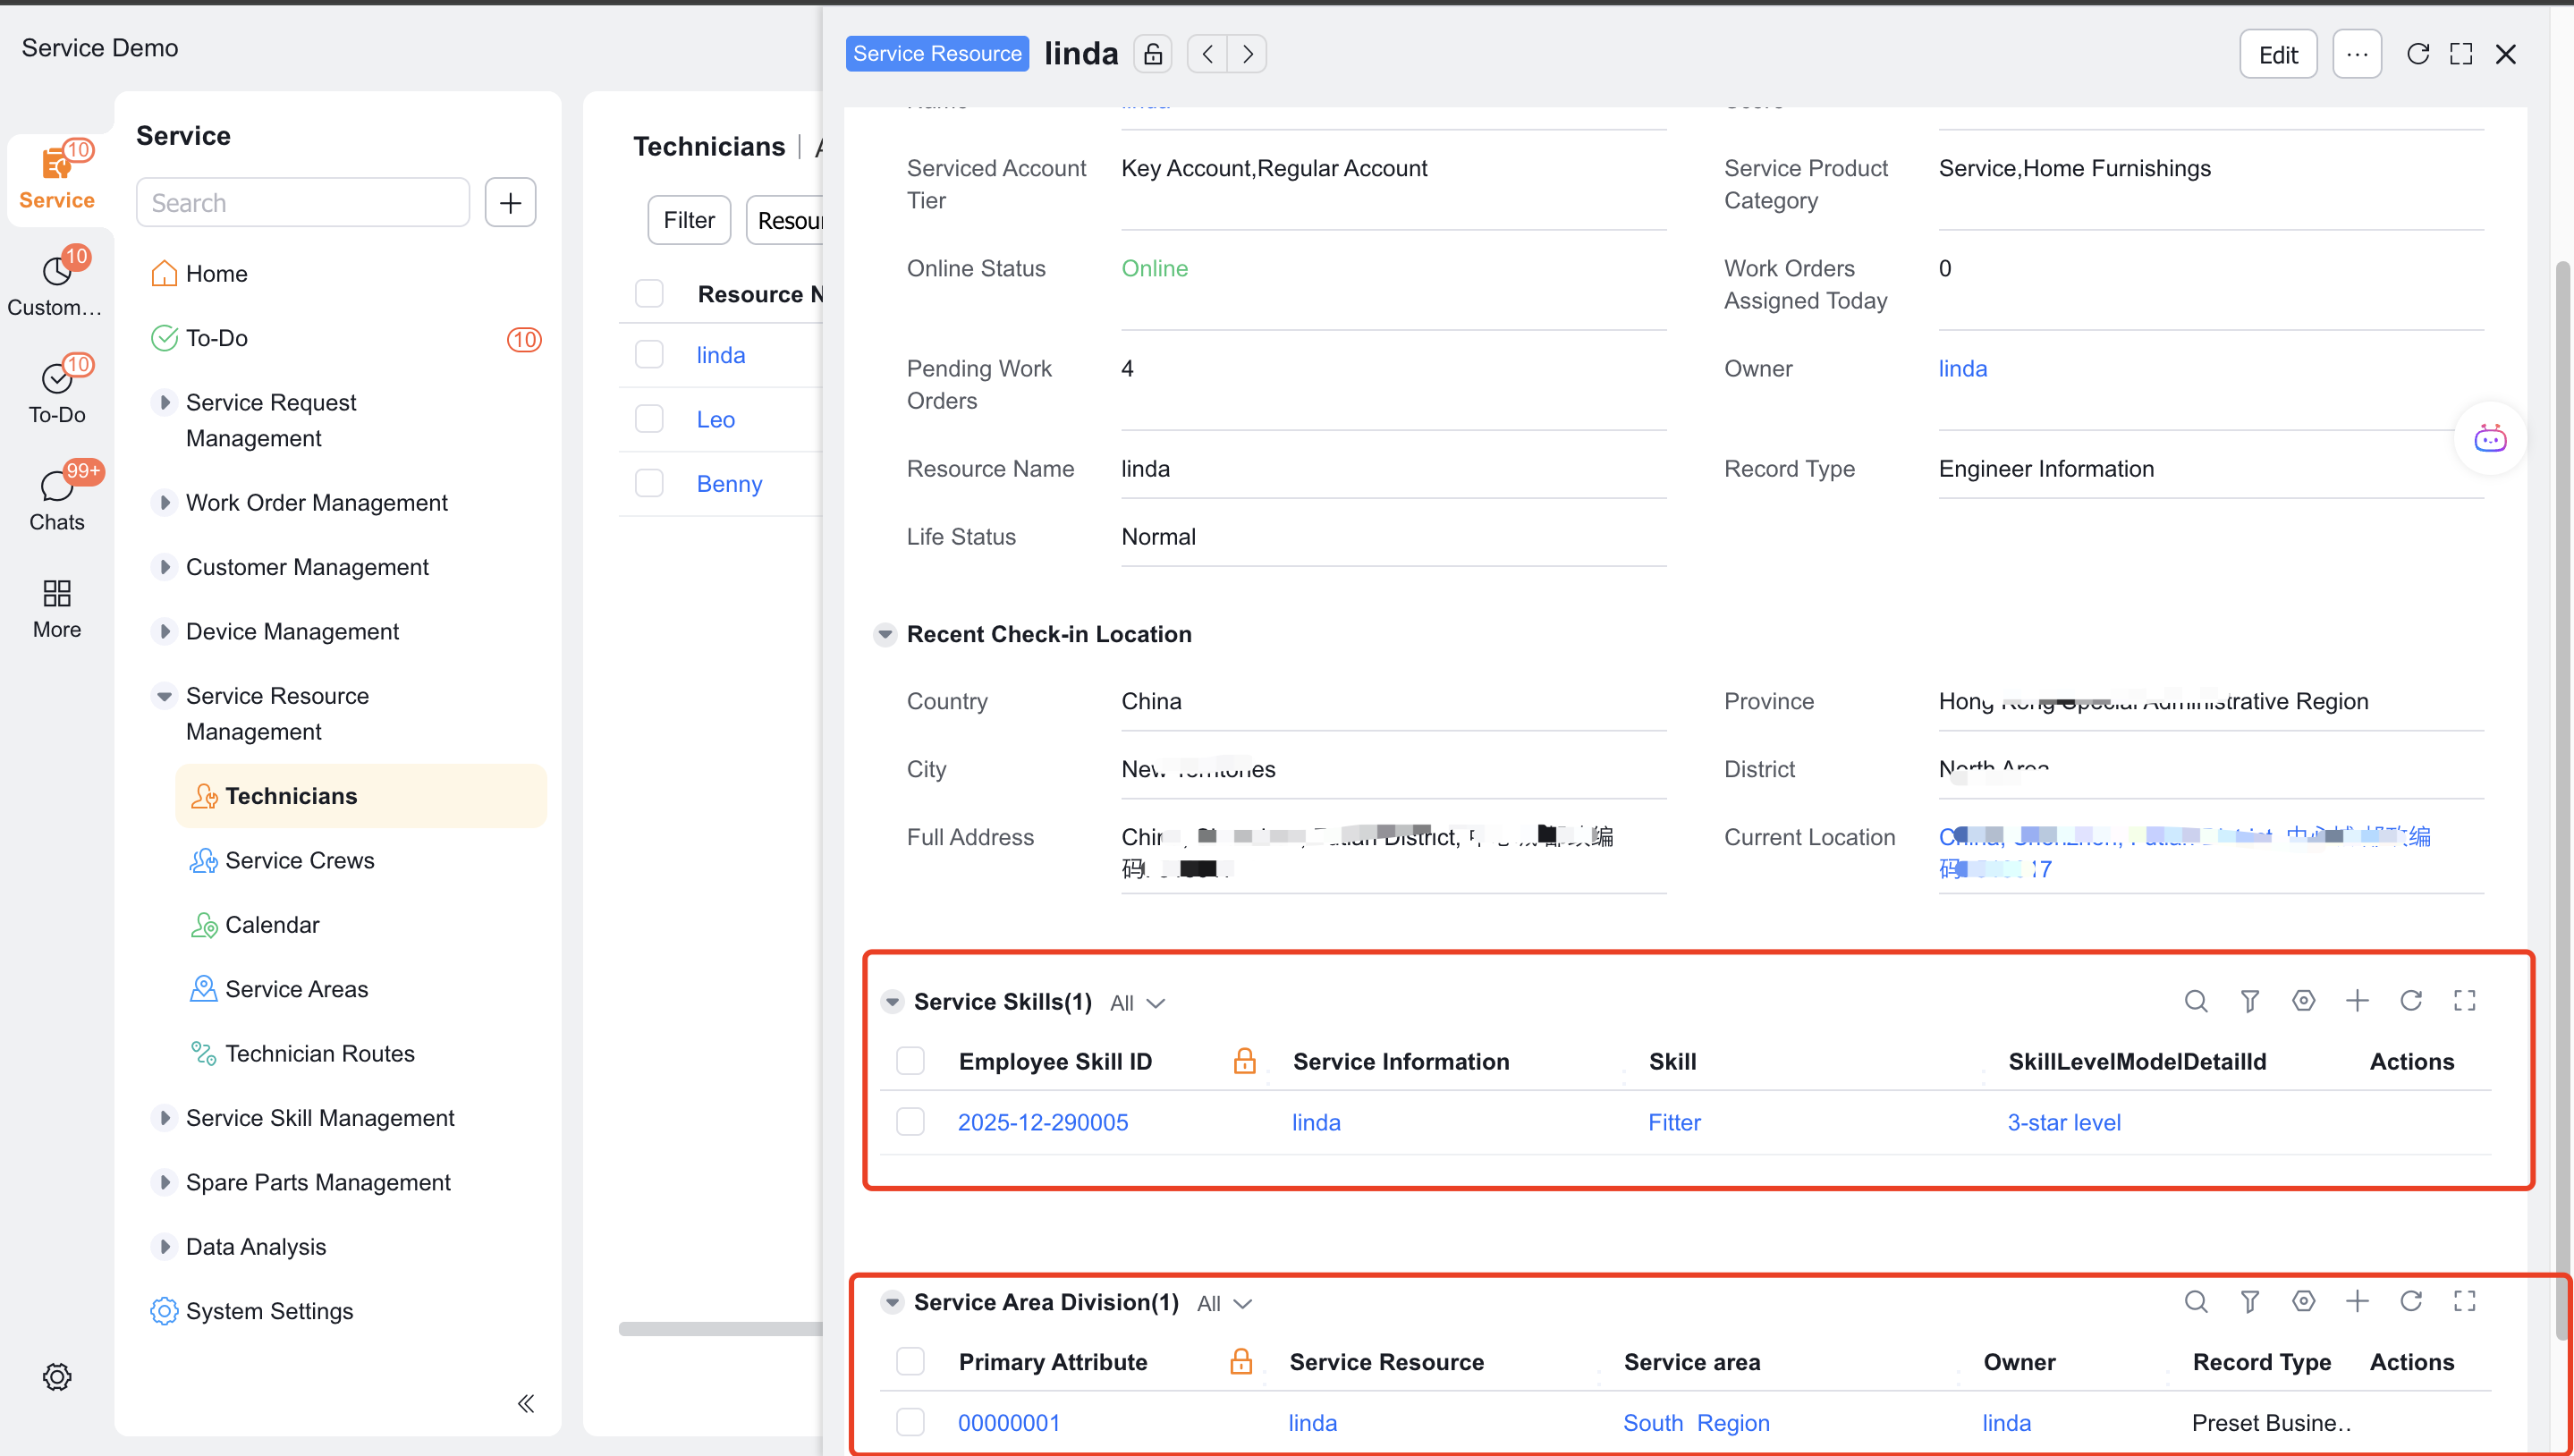Search within Service Area Division list

coord(2195,1301)
